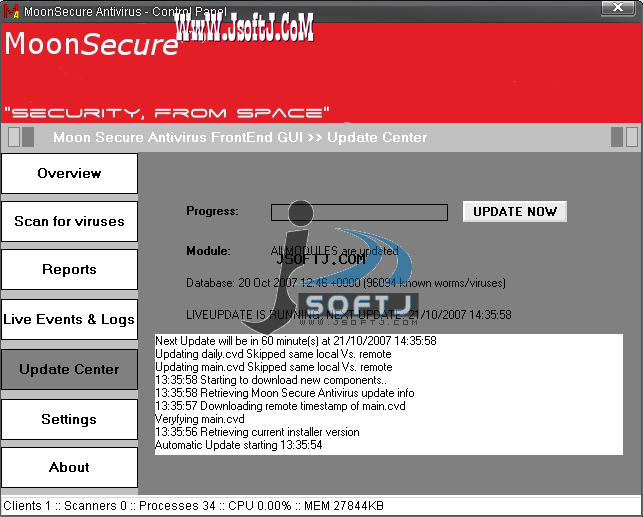Show Live Events & Logs
The width and height of the screenshot is (643, 517).
(69, 319)
